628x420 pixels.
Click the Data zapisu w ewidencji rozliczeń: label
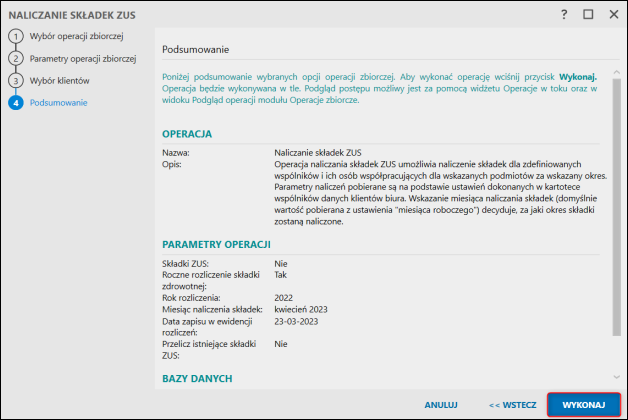point(207,327)
